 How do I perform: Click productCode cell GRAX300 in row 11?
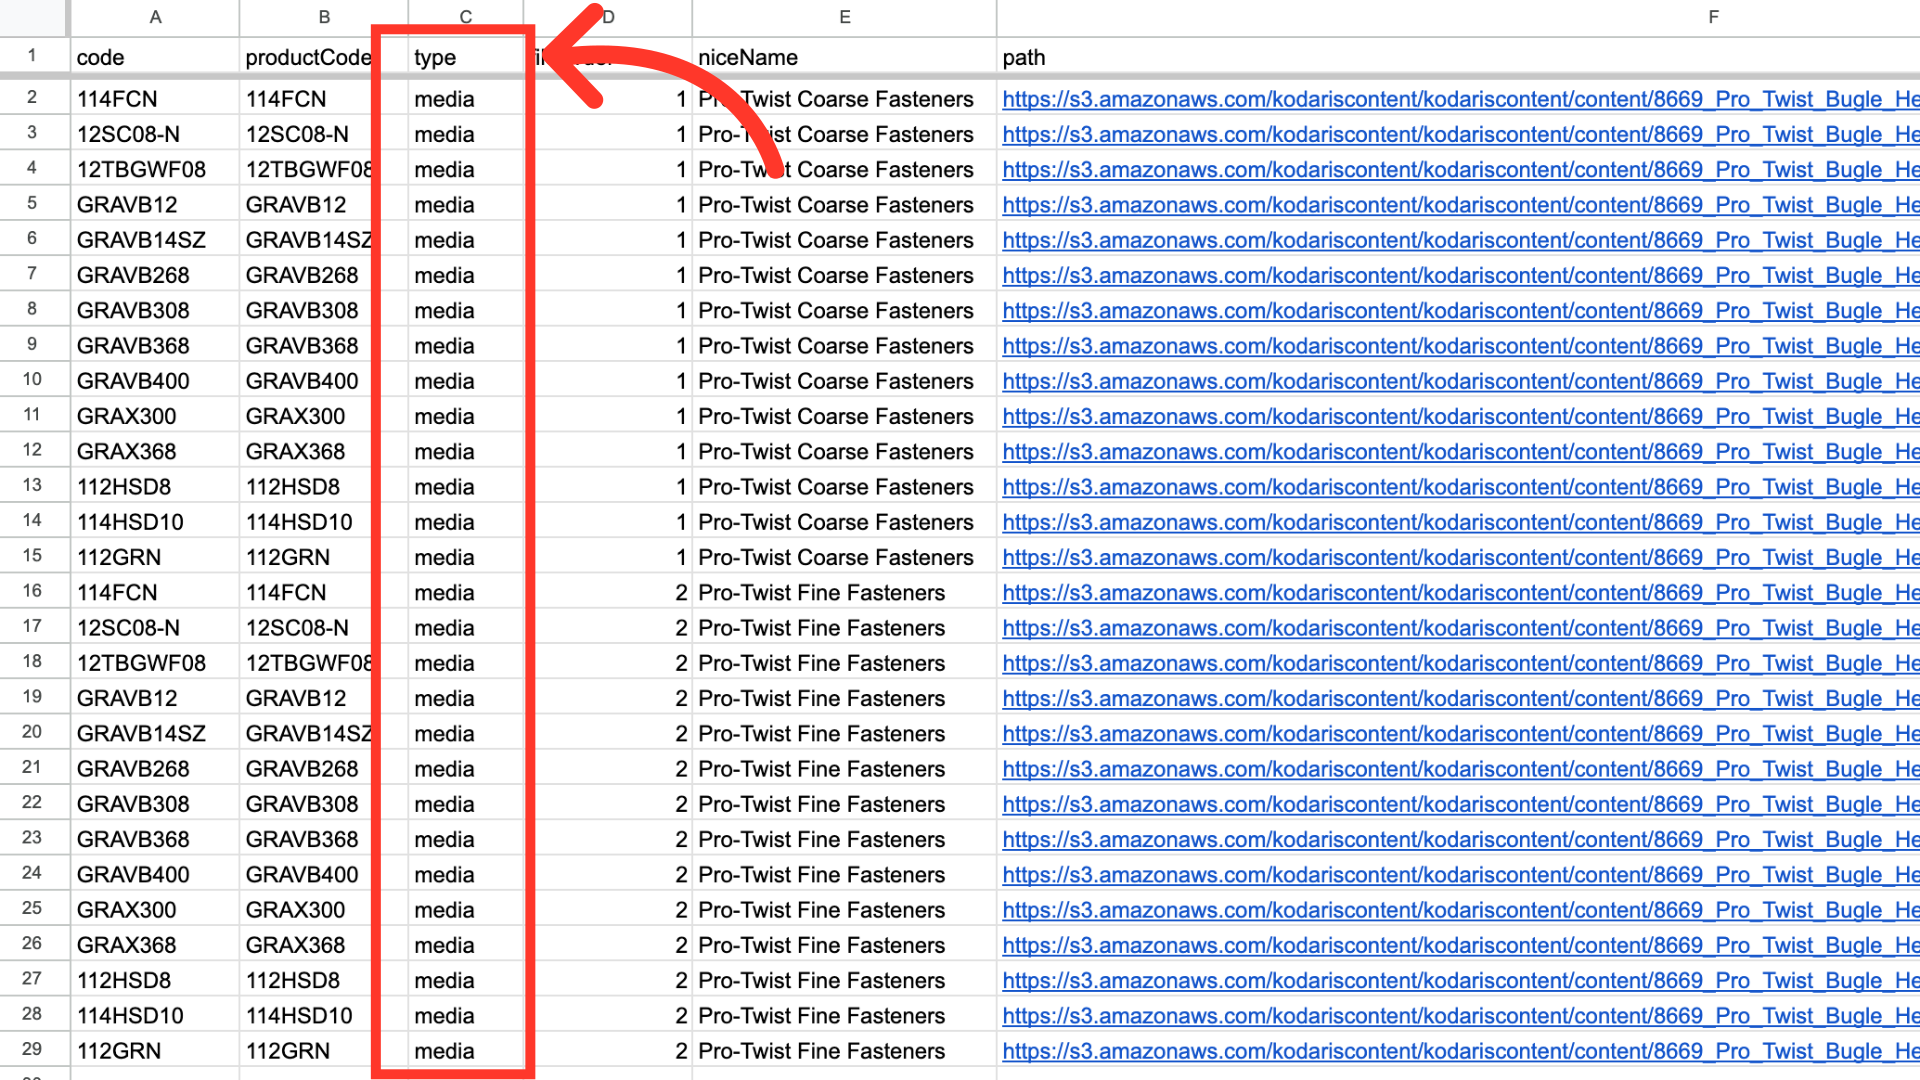[x=295, y=416]
